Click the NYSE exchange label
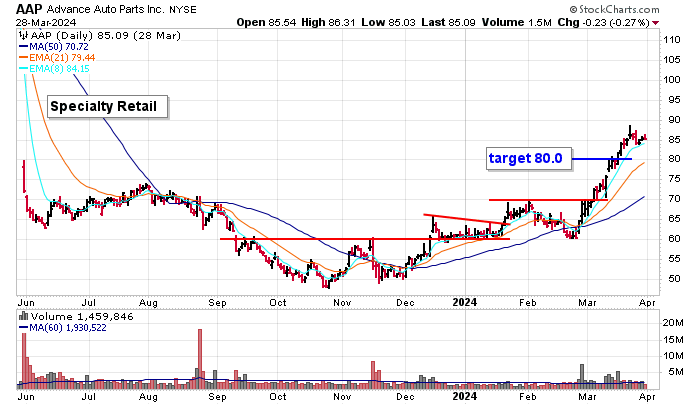 183,9
